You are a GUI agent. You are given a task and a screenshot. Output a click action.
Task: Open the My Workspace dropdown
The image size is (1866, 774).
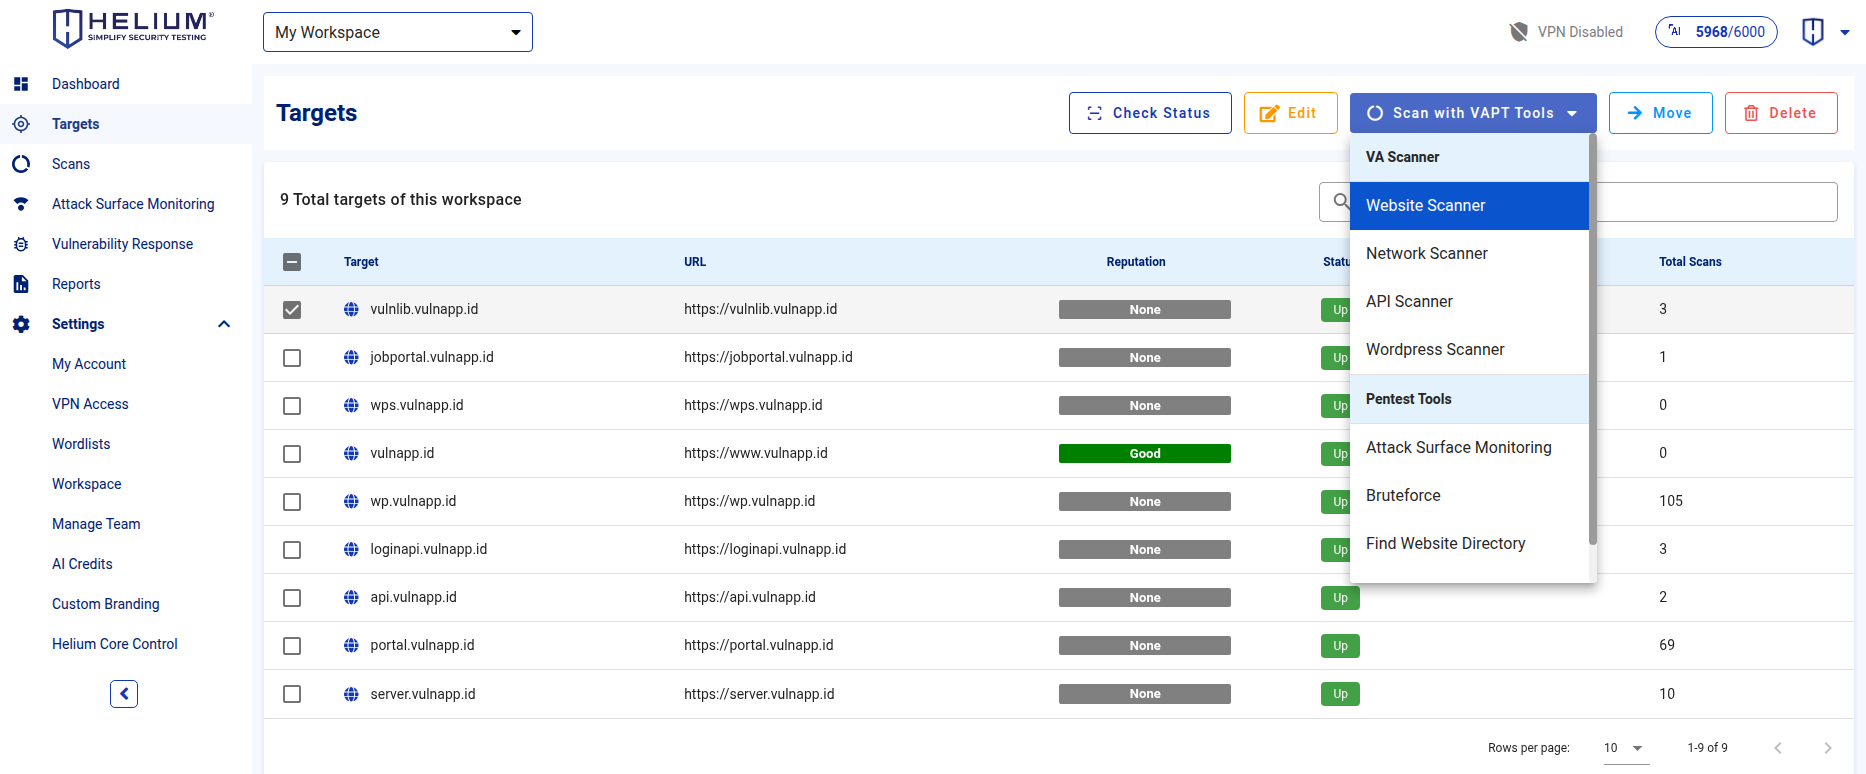click(398, 32)
